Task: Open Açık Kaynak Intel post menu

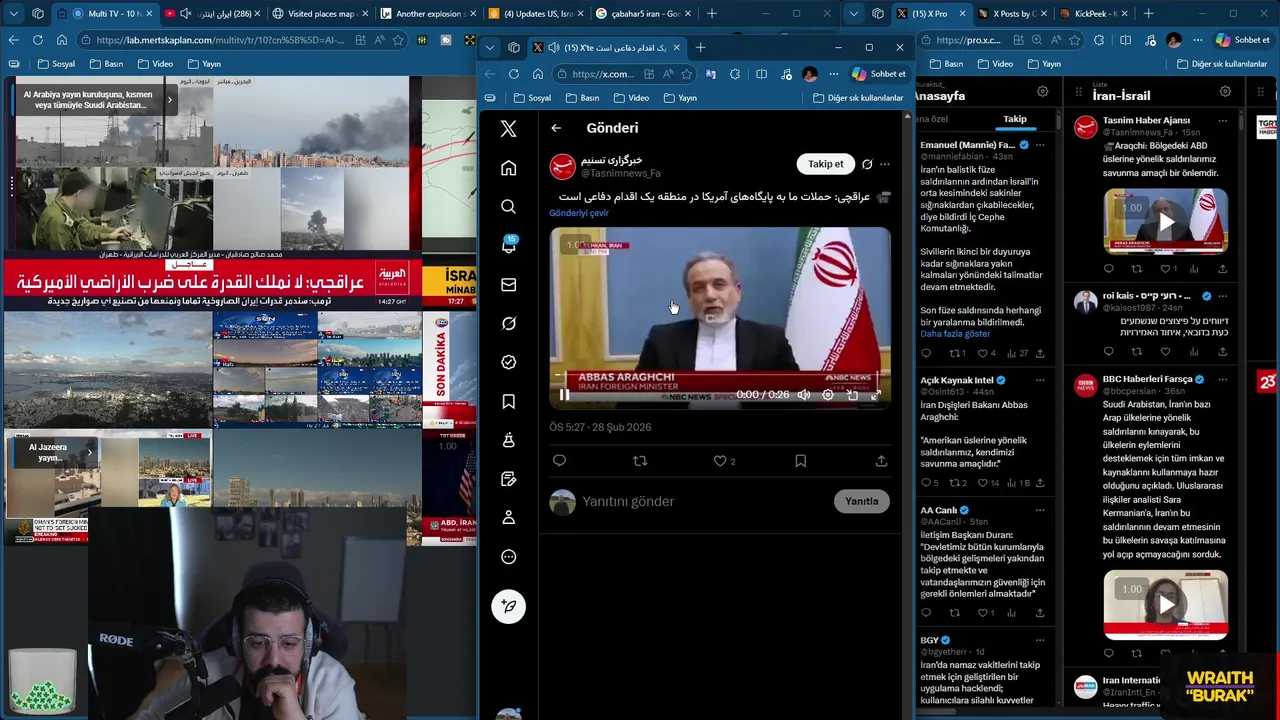Action: click(1040, 380)
